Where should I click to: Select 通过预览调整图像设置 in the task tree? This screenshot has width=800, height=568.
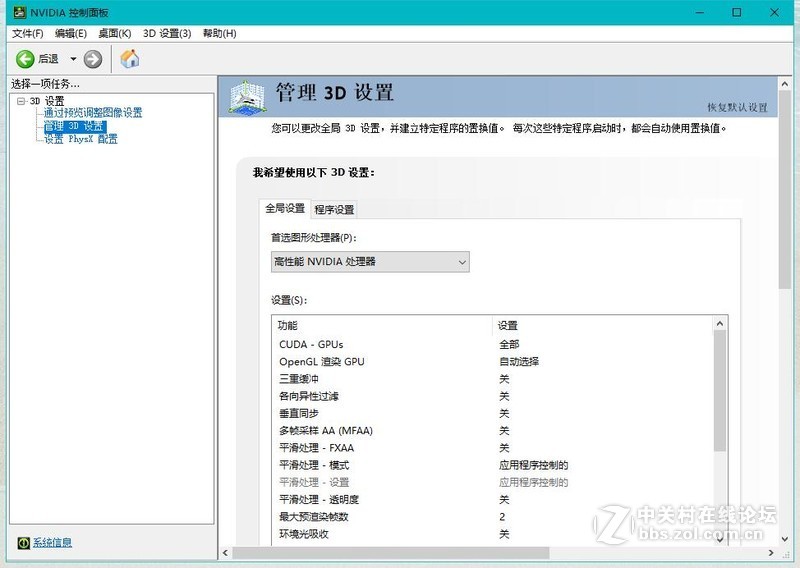point(93,113)
